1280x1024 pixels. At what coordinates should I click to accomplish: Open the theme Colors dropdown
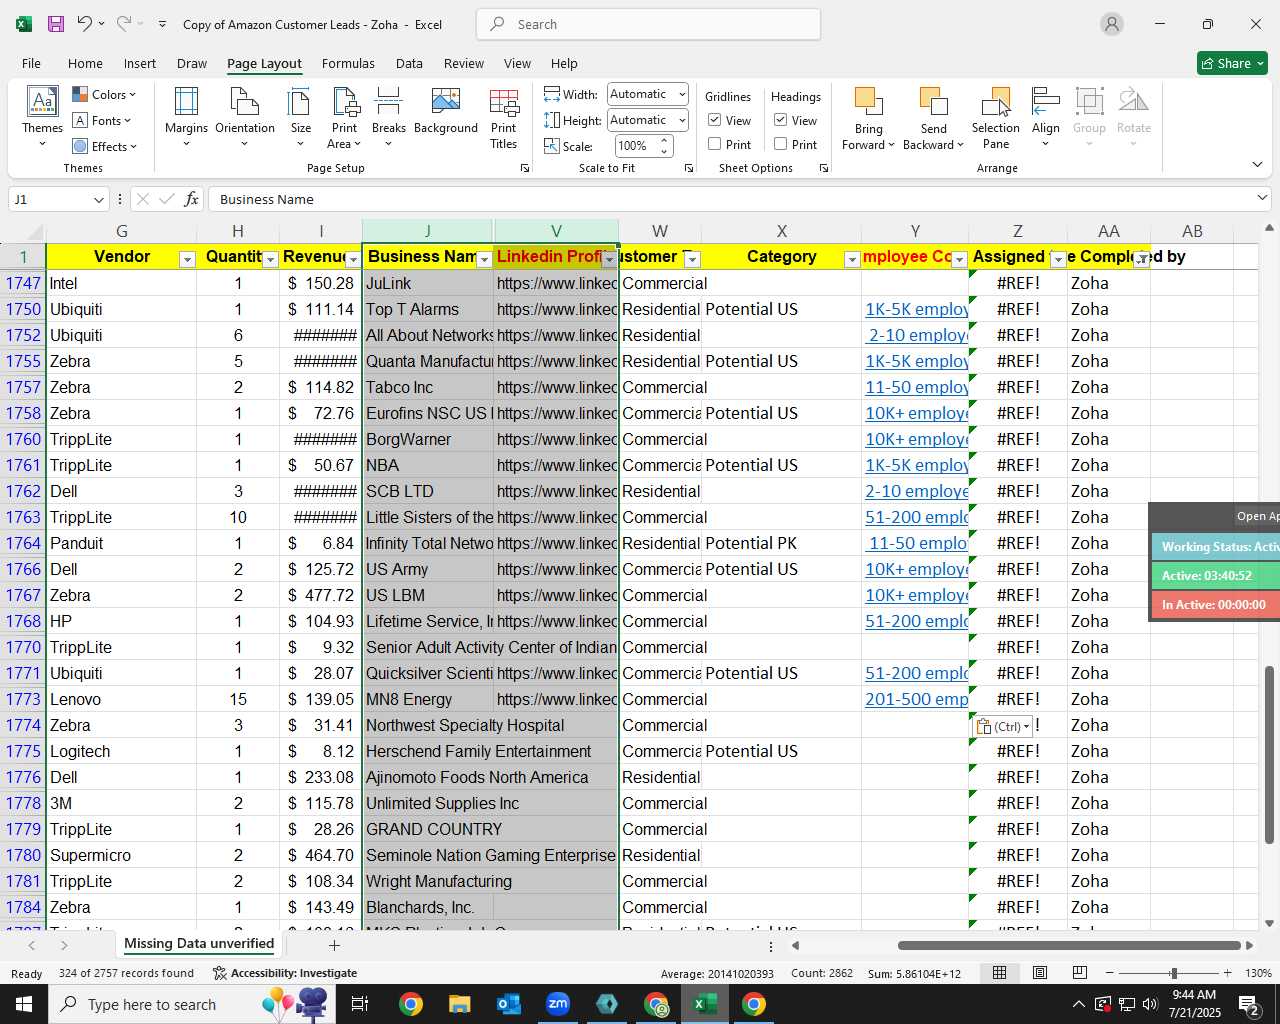(x=104, y=94)
